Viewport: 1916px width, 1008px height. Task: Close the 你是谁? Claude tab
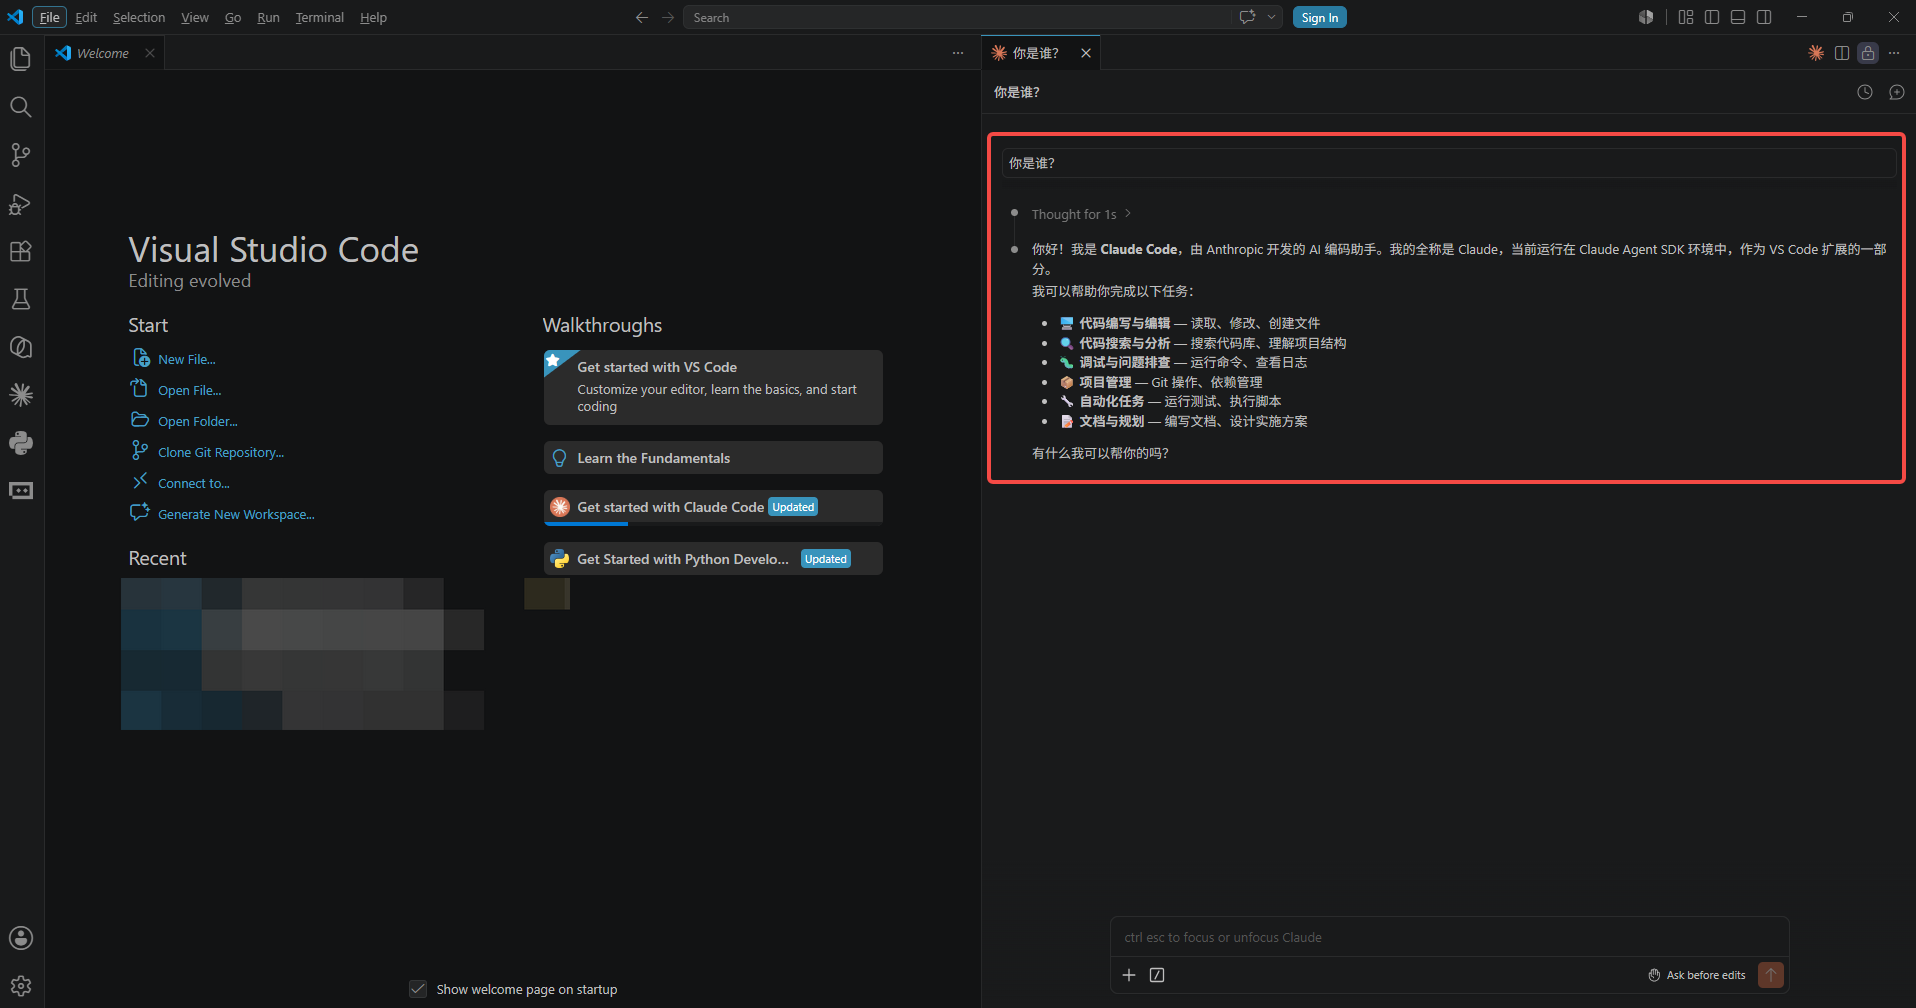(x=1086, y=53)
